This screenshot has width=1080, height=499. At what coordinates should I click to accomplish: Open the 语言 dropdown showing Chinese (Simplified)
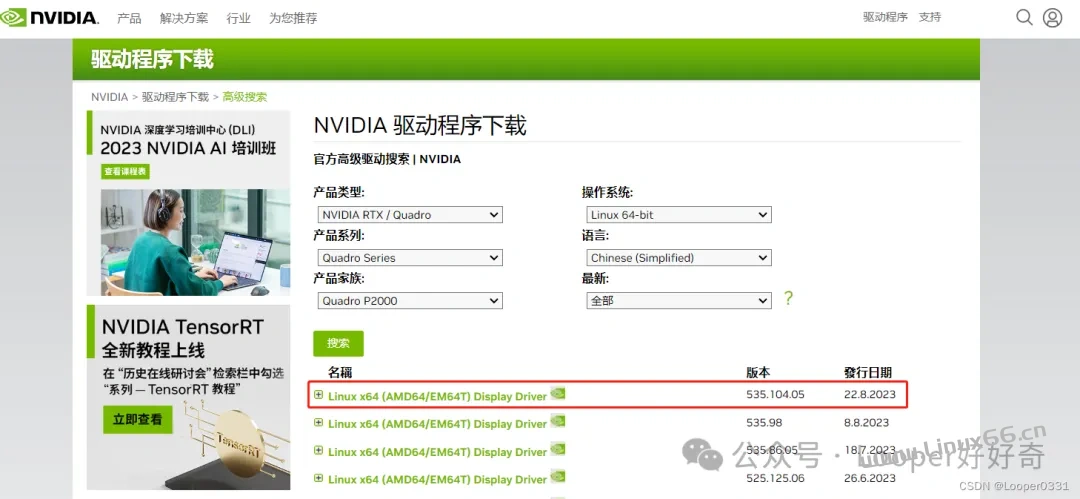coord(678,258)
